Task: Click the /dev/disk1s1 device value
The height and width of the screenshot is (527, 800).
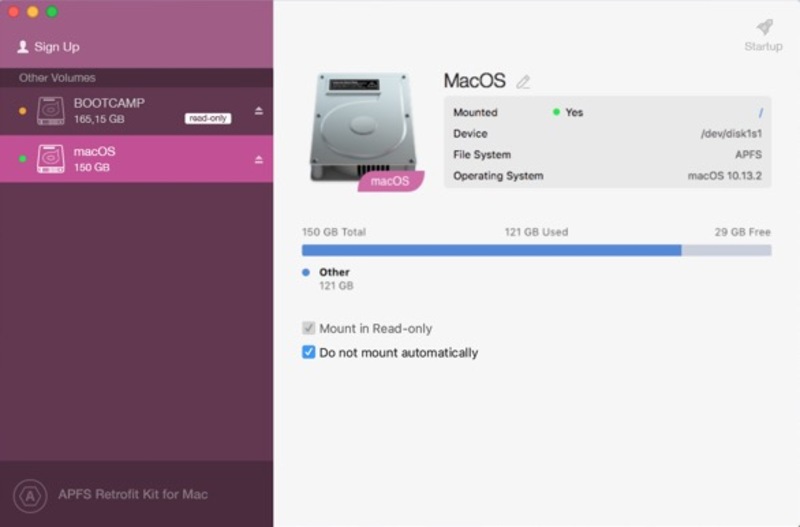Action: [x=731, y=134]
